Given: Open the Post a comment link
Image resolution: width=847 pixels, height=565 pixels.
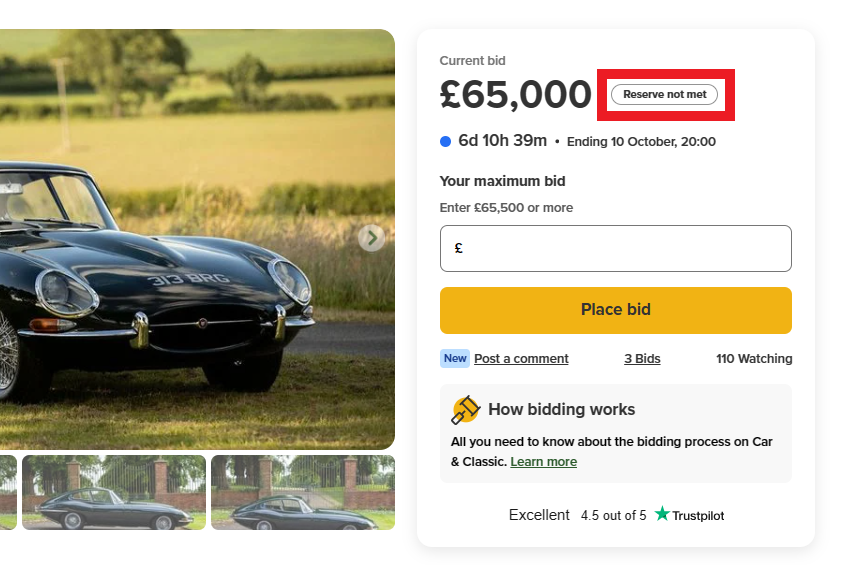Looking at the screenshot, I should coord(521,359).
